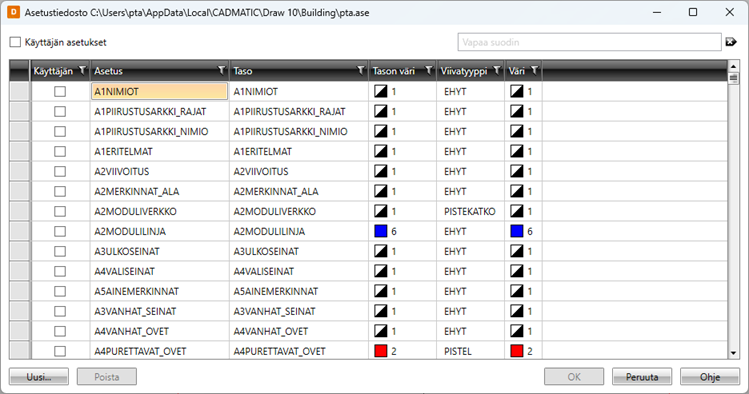Click inside the Vapaa suodin filter field

click(589, 42)
